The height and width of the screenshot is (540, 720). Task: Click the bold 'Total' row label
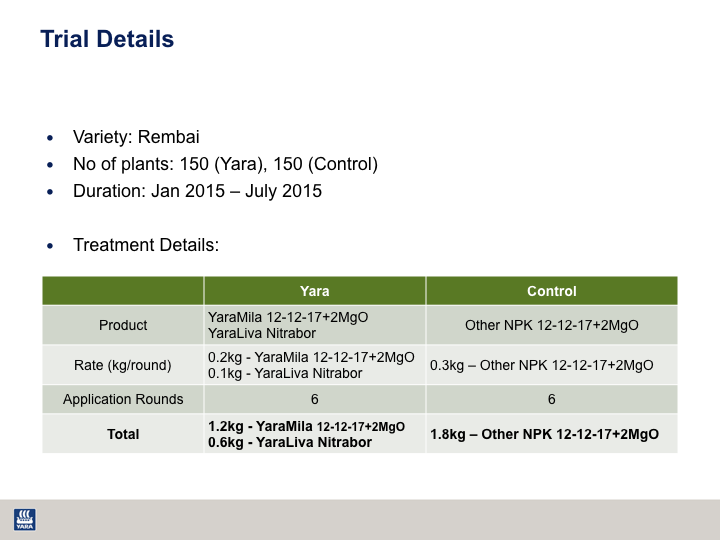pos(123,434)
